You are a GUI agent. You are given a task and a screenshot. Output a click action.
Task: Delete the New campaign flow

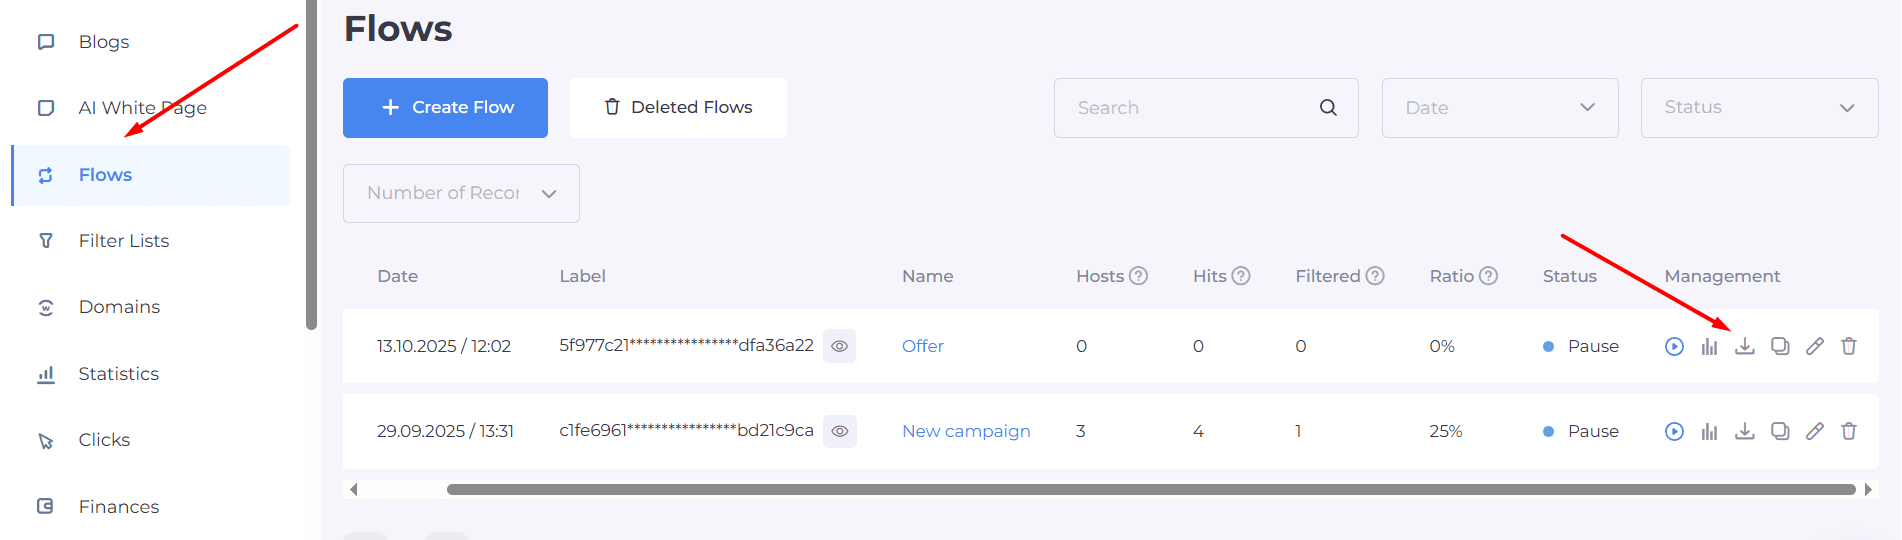[x=1848, y=431]
